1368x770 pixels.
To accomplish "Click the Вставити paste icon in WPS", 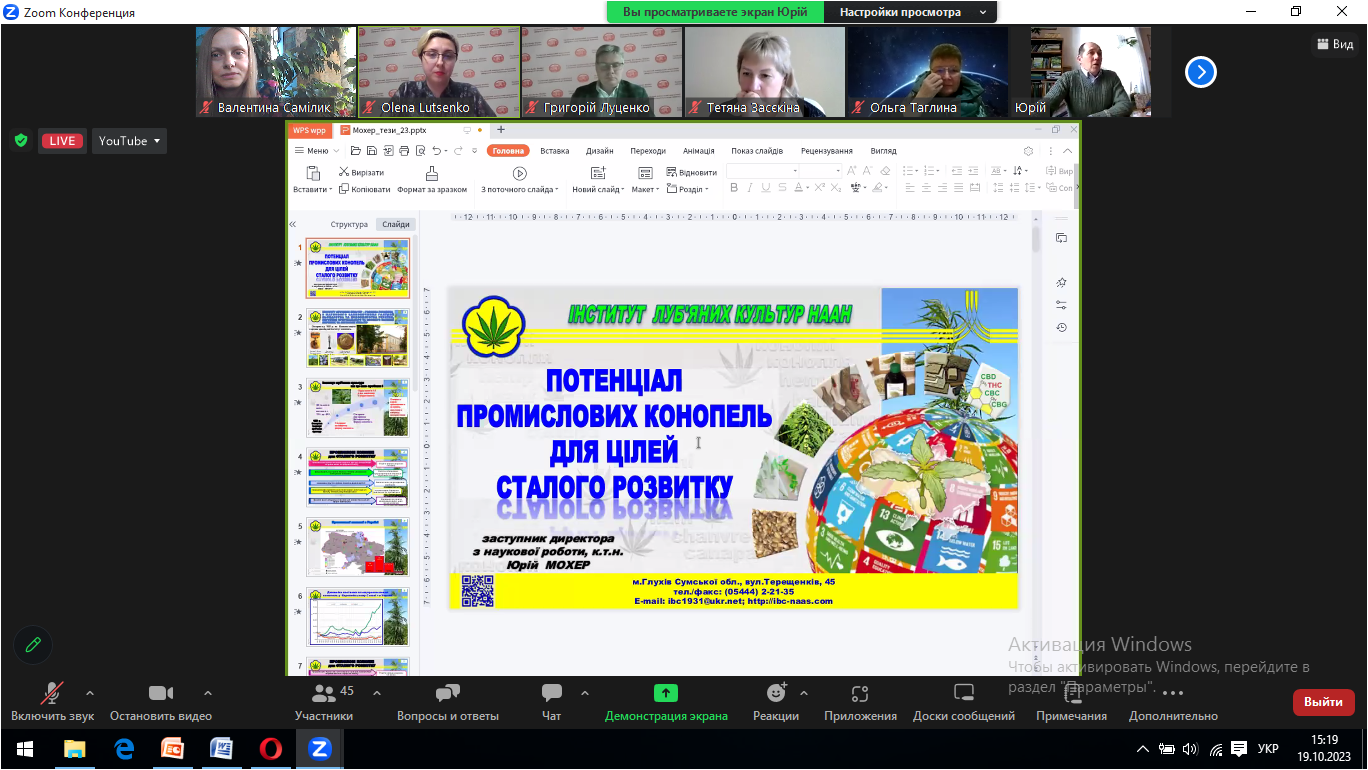I will click(x=313, y=173).
